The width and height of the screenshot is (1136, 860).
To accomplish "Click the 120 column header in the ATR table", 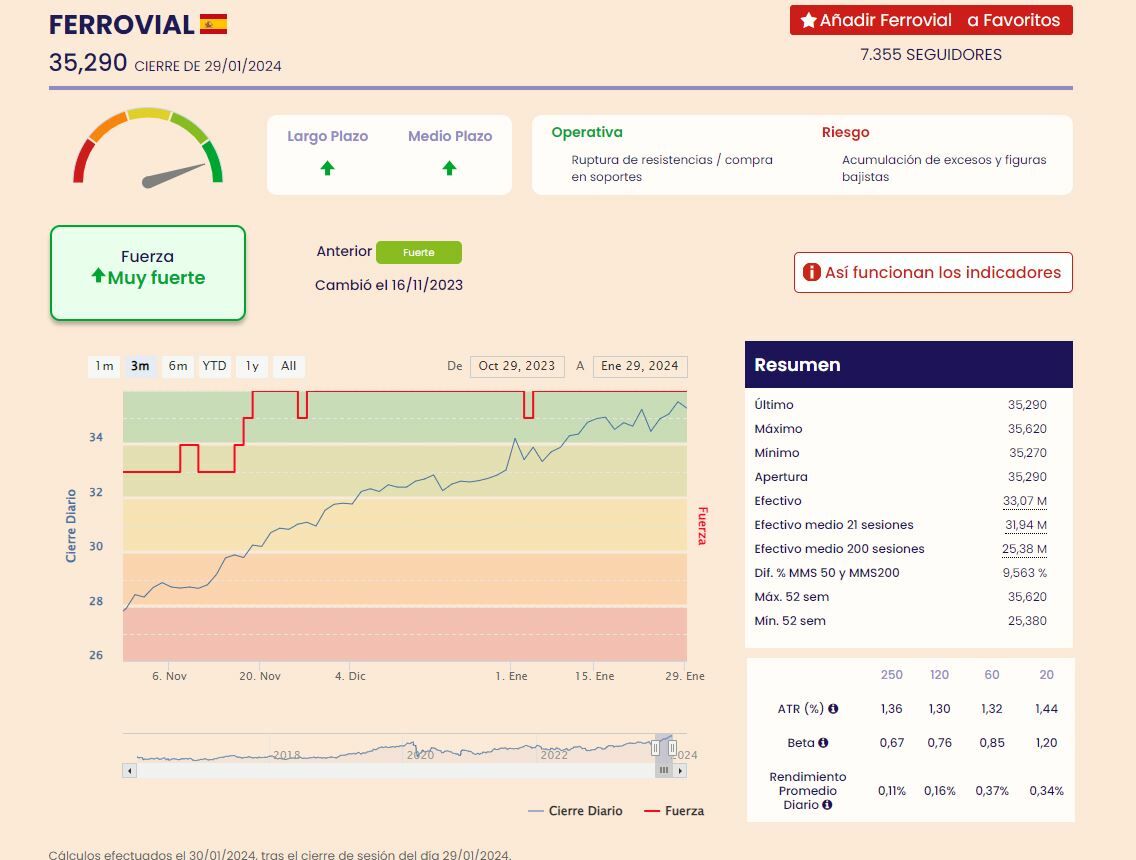I will 940,675.
